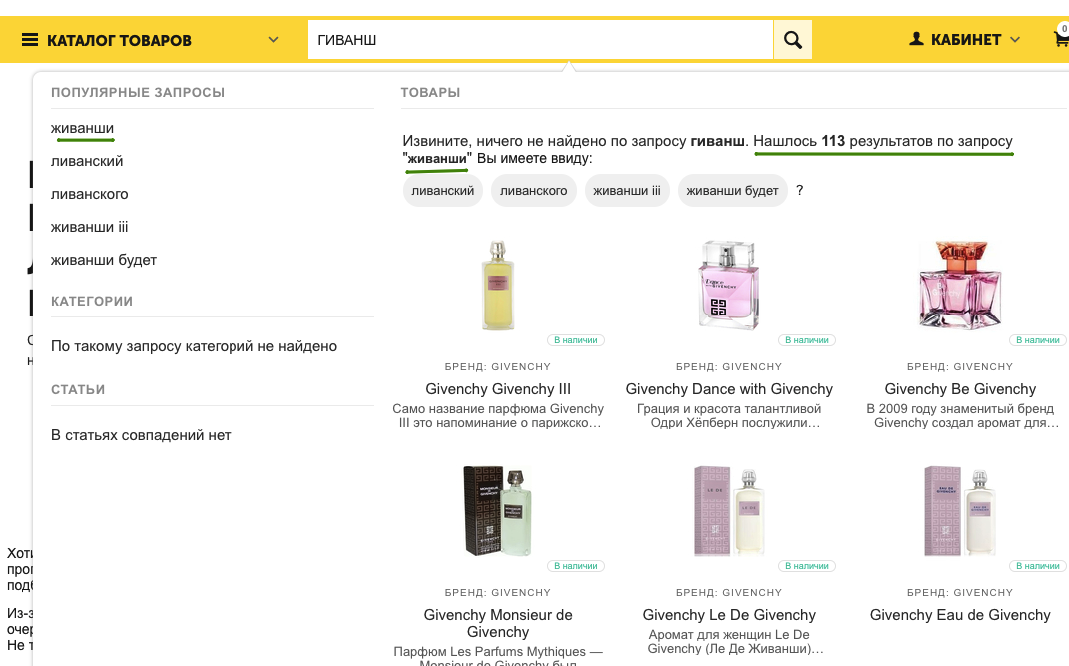Click the В статьях совпадений нет message
This screenshot has height=666, width=1069.
click(141, 435)
